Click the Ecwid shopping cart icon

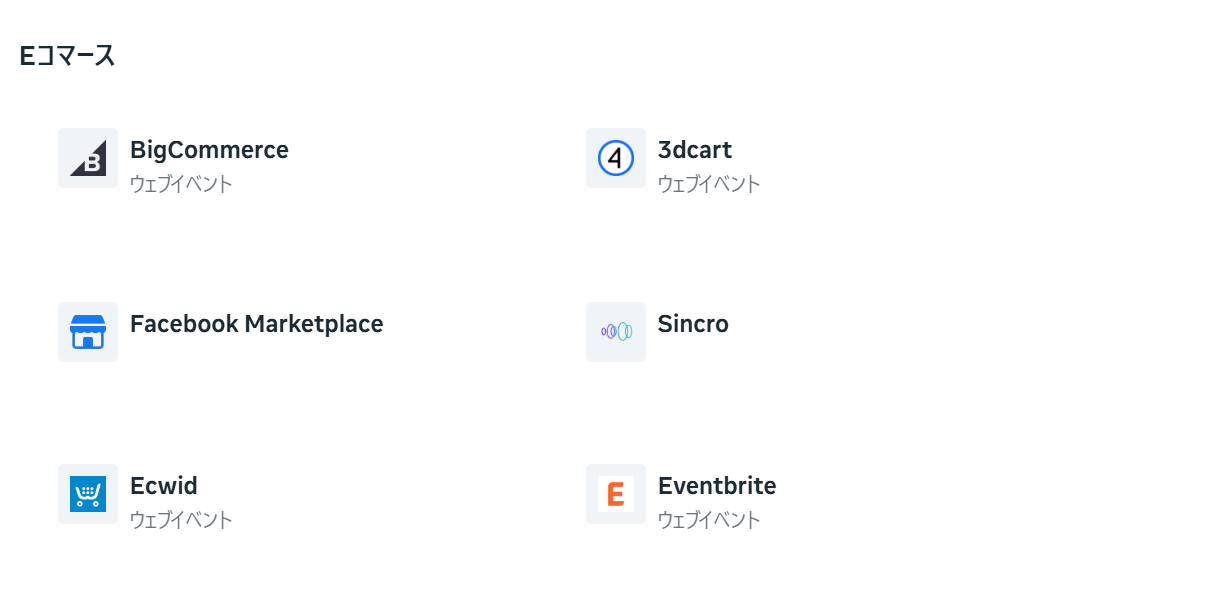(x=88, y=494)
